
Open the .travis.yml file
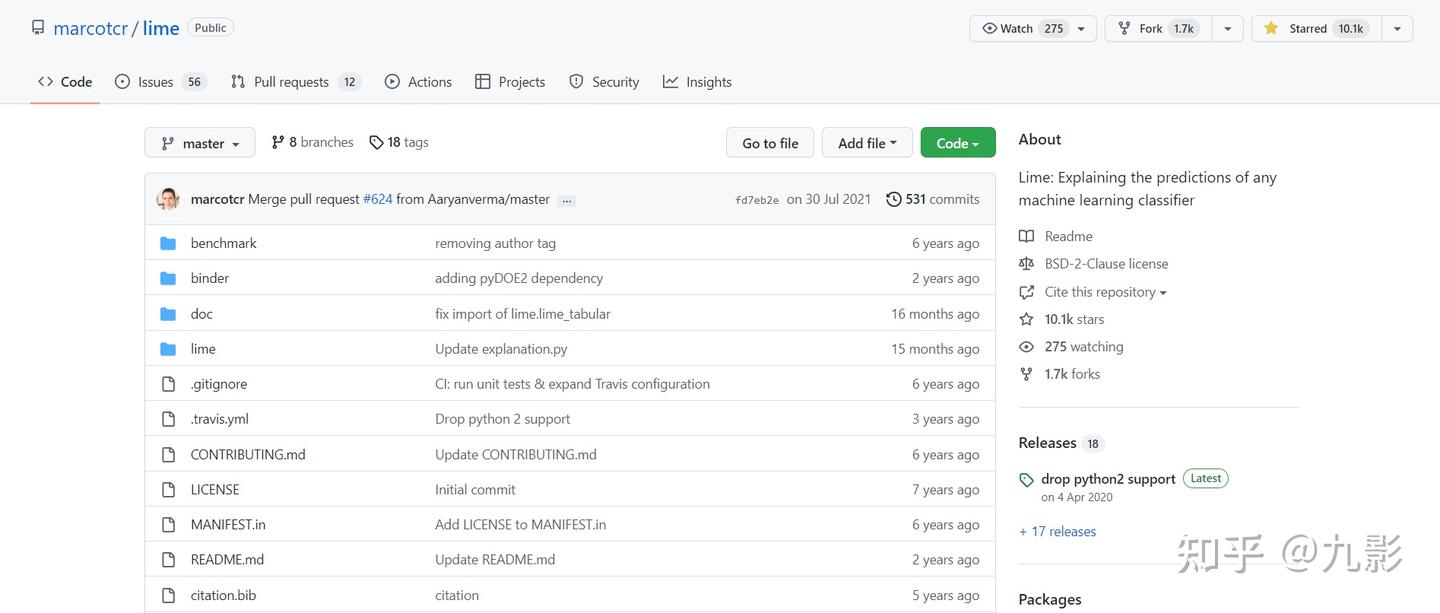pos(220,419)
